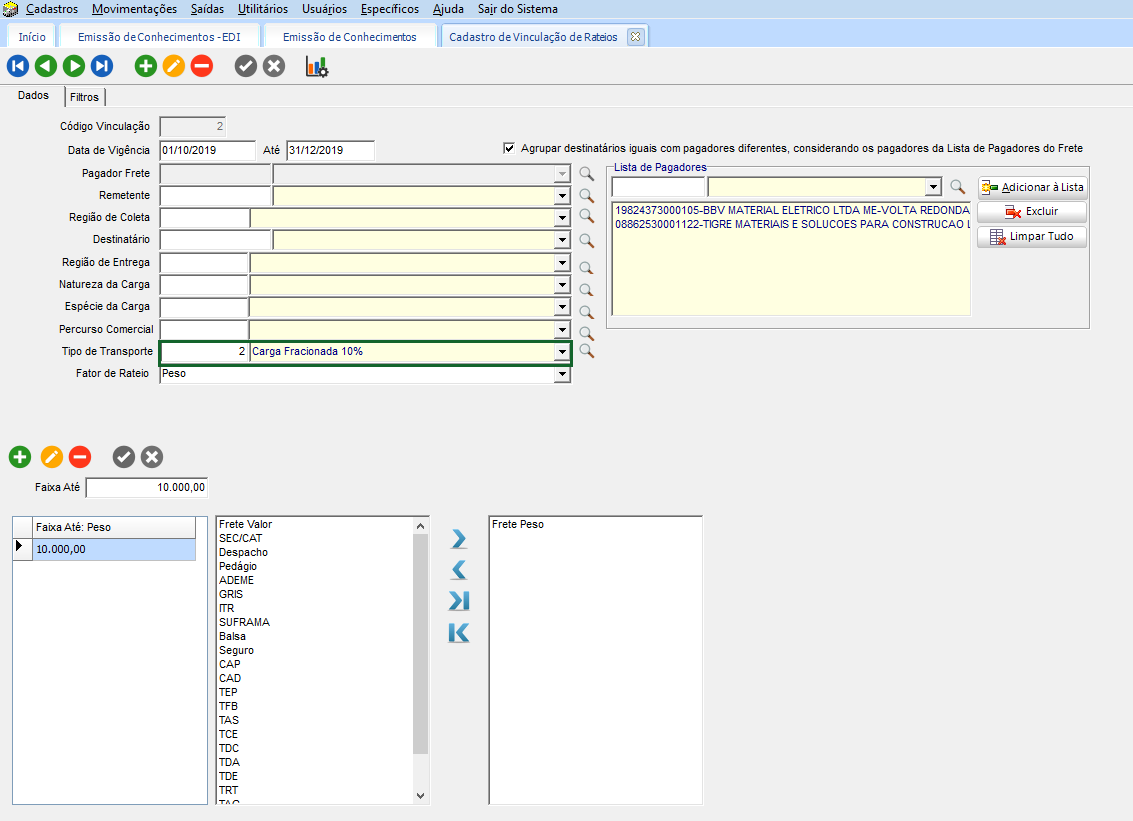Go to the last record in toolbar
Viewport: 1133px width, 821px height.
(x=102, y=66)
